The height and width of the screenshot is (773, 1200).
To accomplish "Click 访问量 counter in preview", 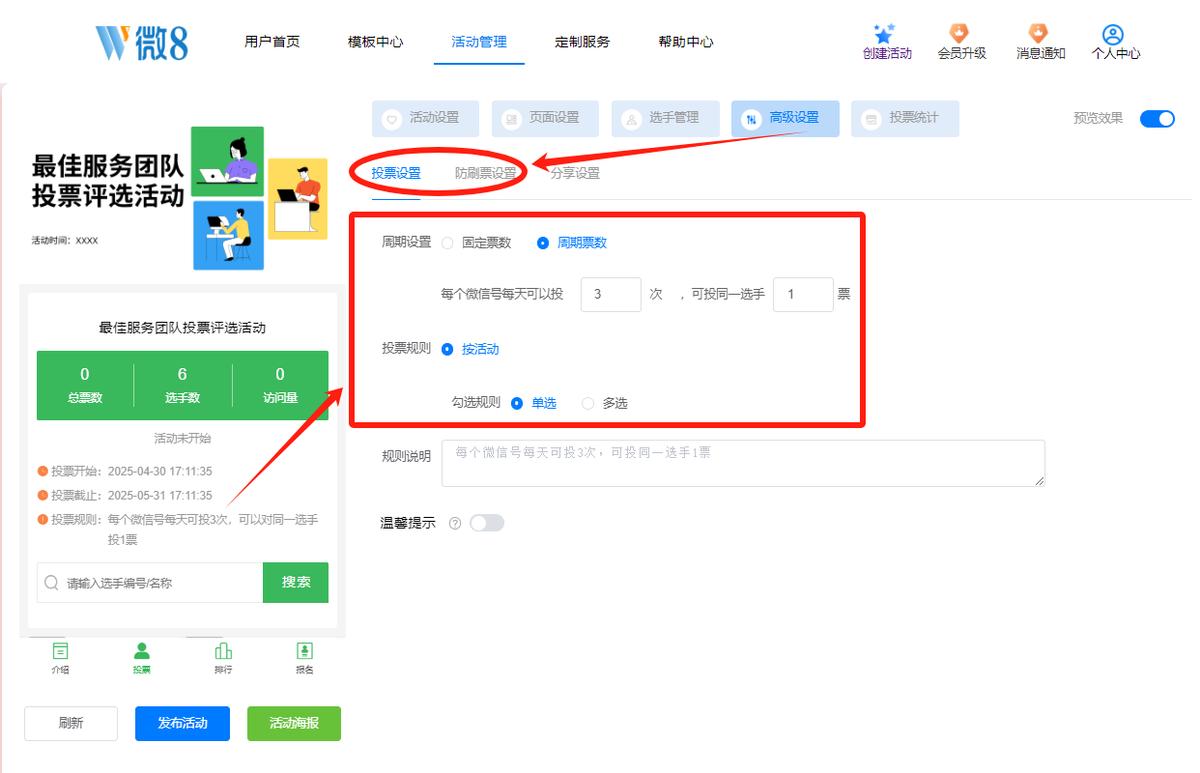I will pyautogui.click(x=280, y=385).
